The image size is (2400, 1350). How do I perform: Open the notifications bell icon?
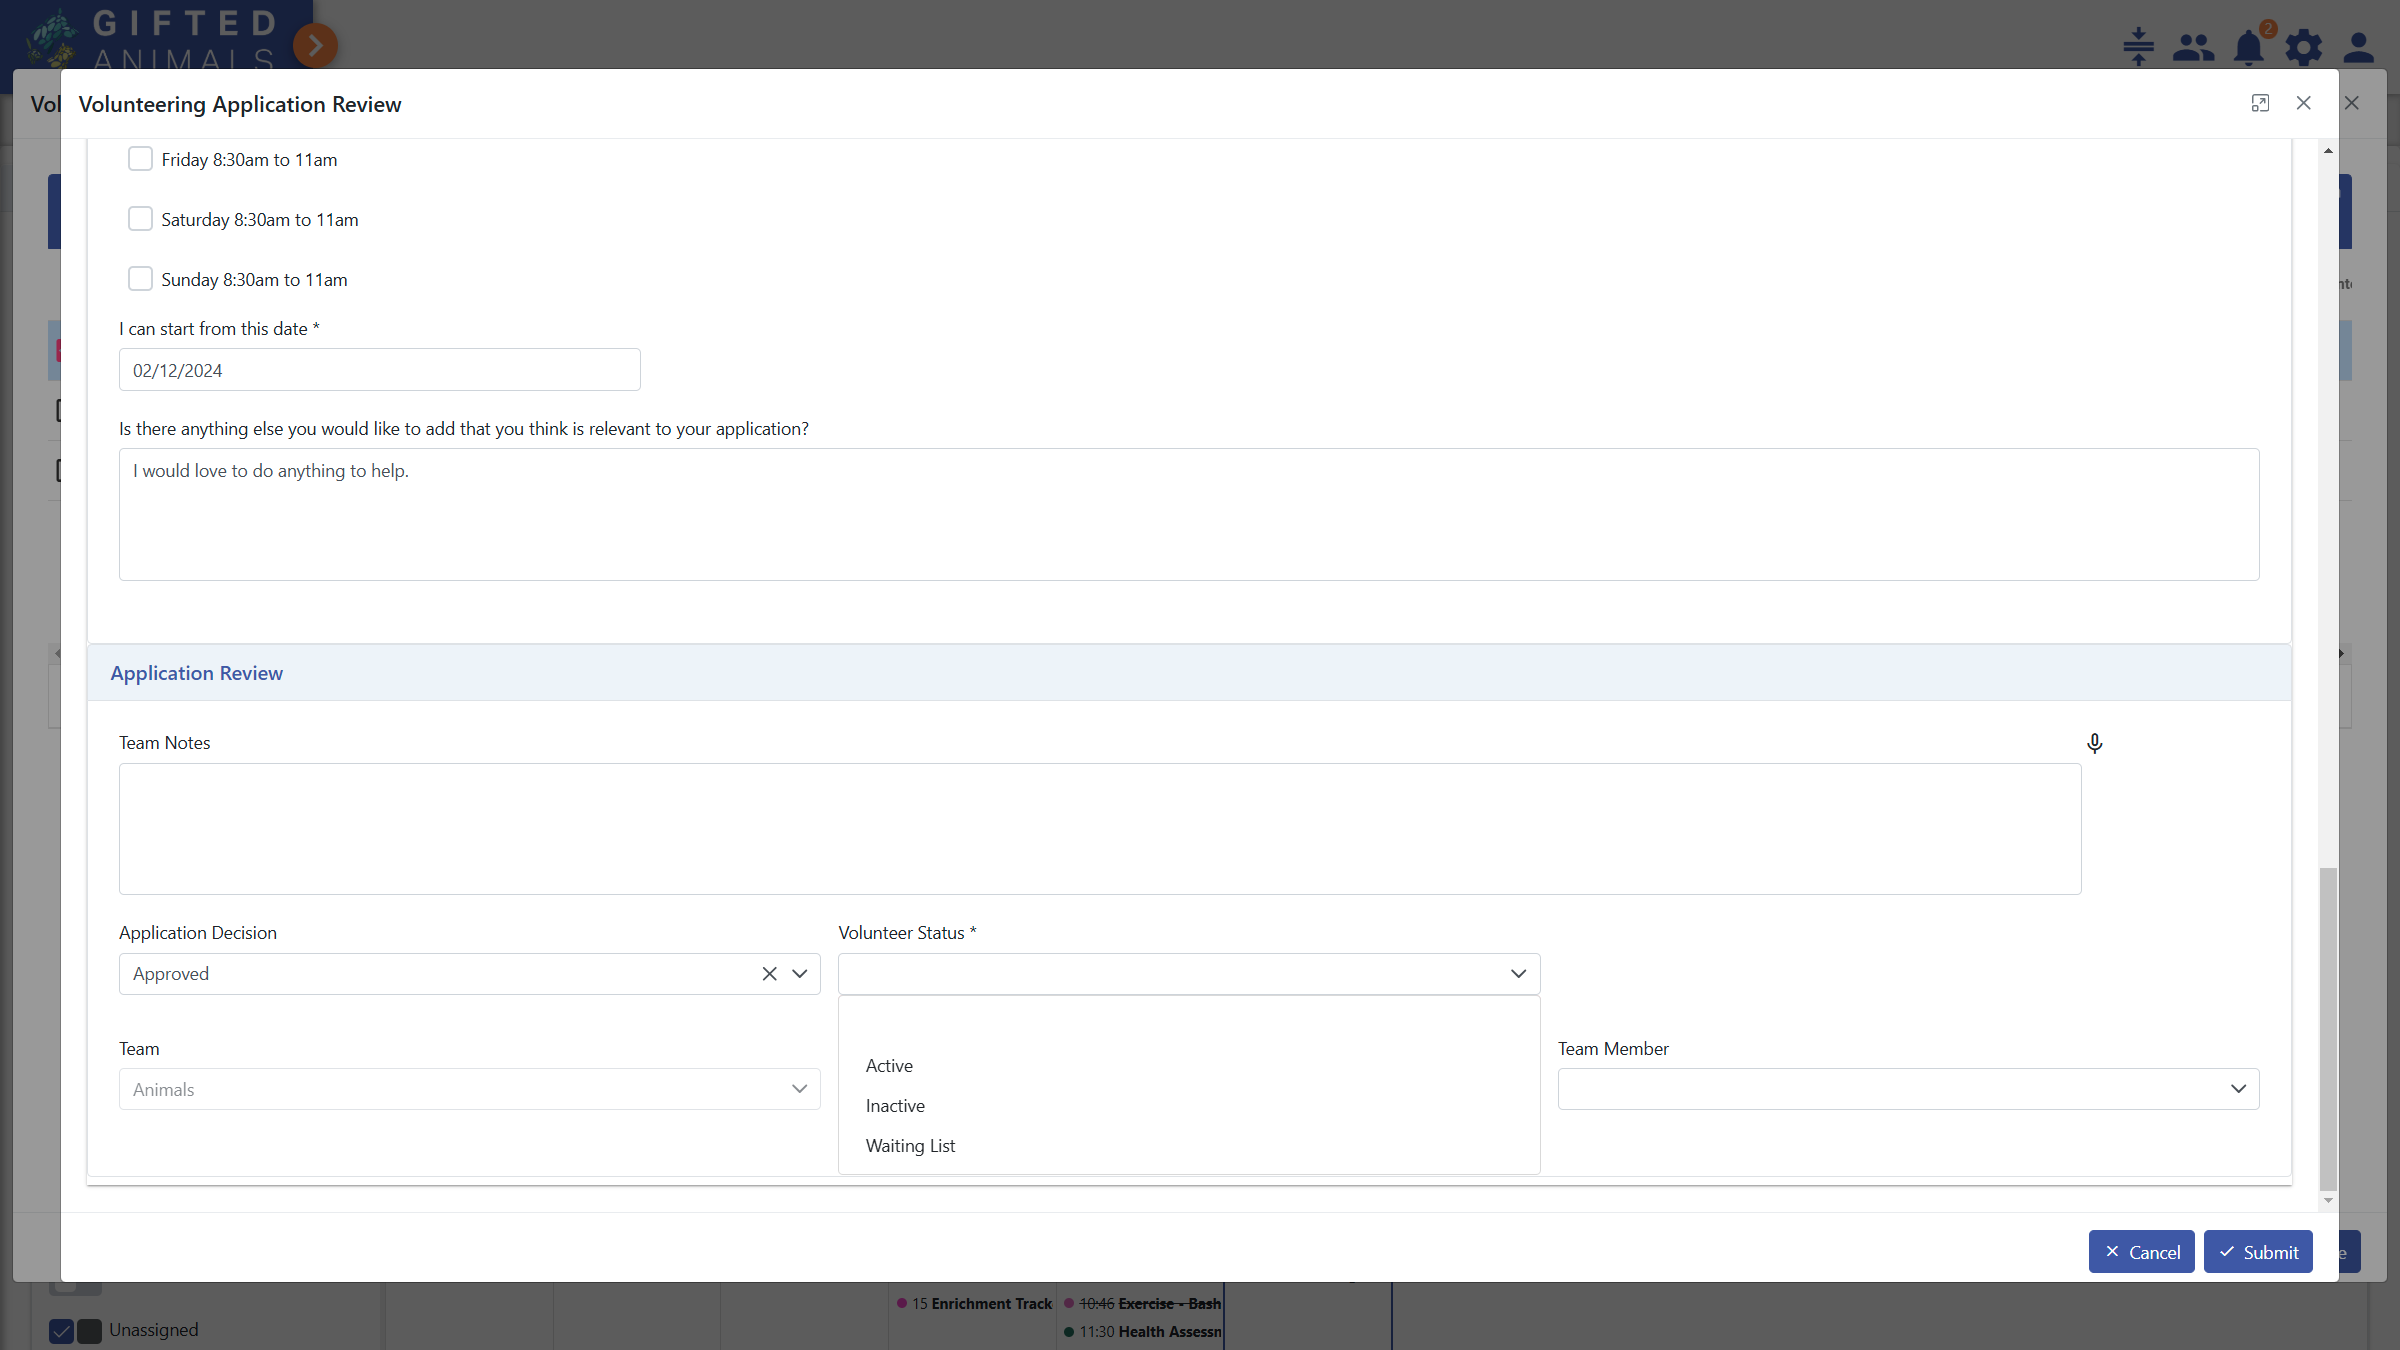2249,47
